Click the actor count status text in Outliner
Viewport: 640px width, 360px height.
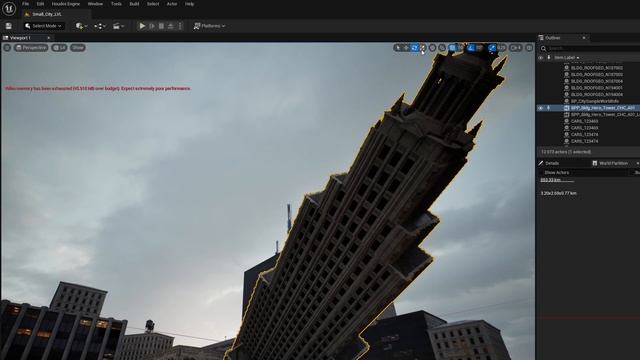point(566,152)
